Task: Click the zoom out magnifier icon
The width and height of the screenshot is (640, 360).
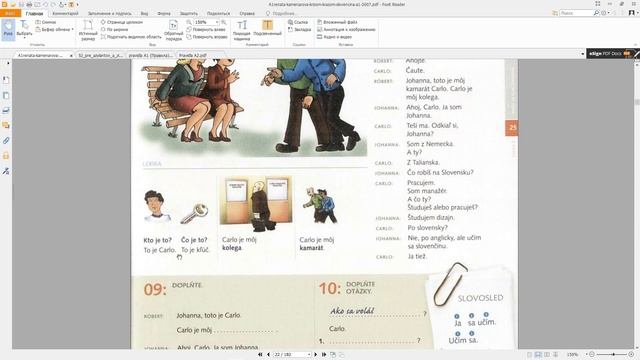Action: pyautogui.click(x=189, y=22)
